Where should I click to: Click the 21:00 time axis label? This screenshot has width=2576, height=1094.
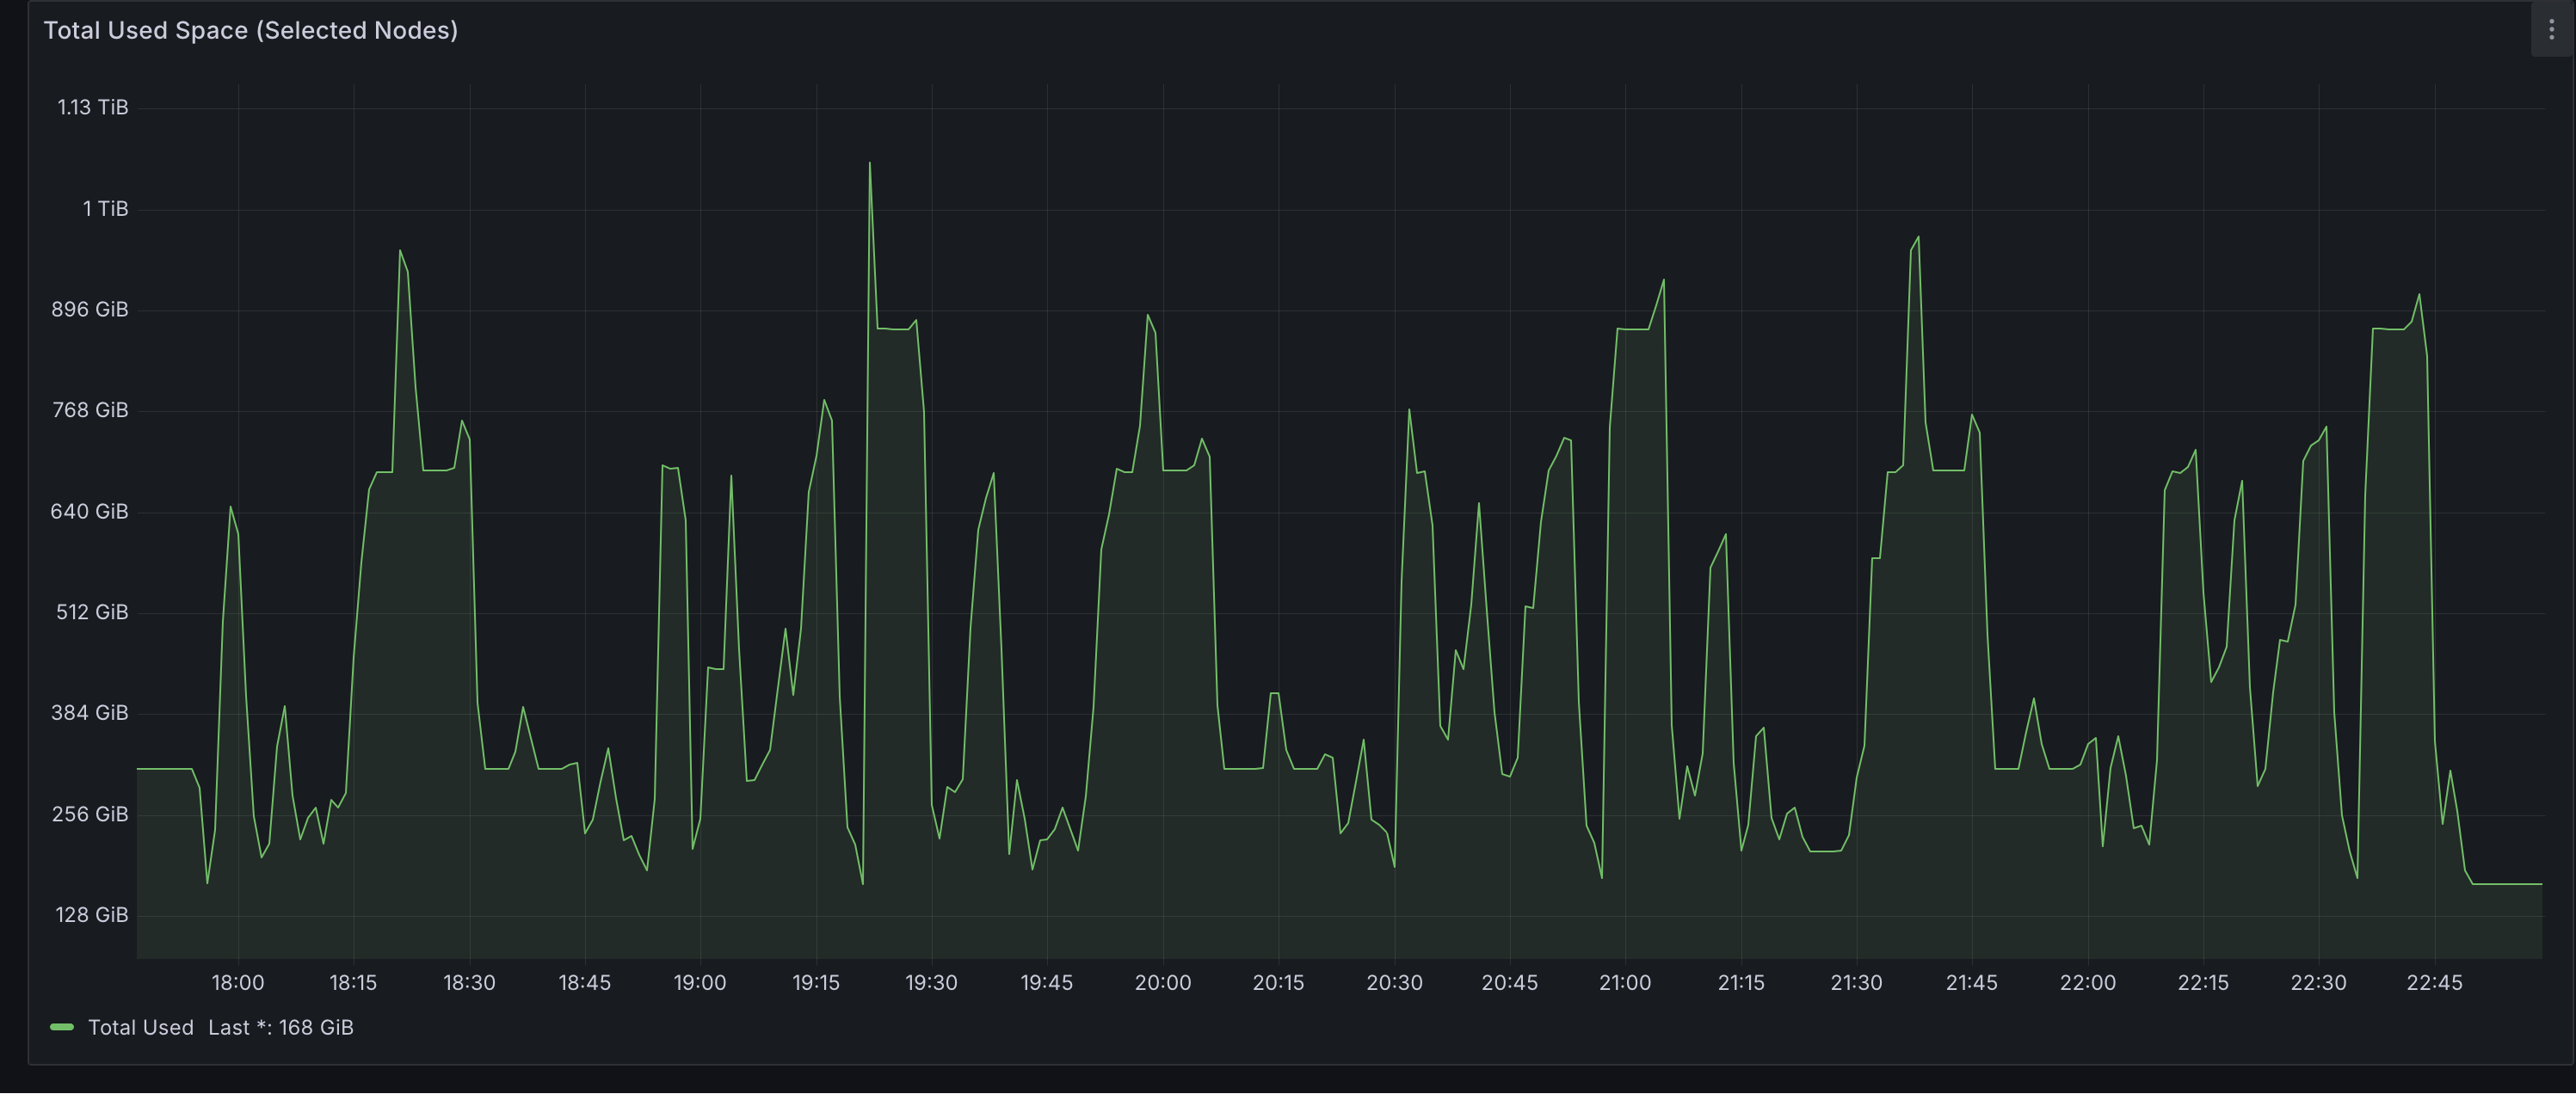(1625, 982)
